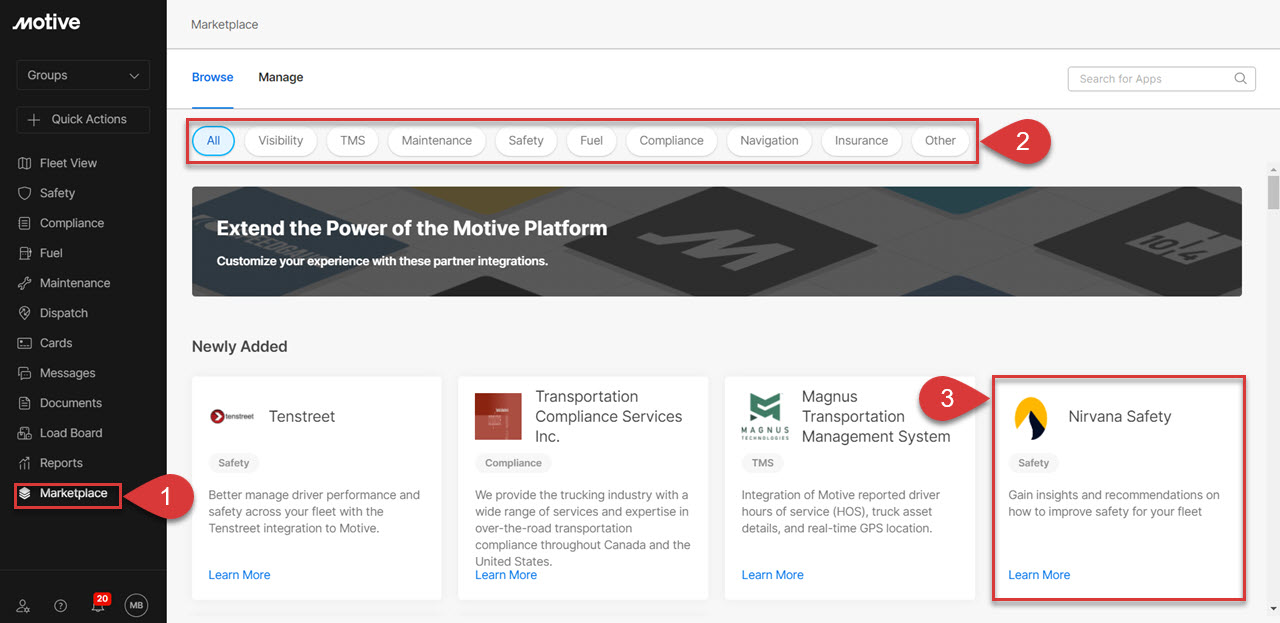Switch to the Browse tab

(212, 77)
